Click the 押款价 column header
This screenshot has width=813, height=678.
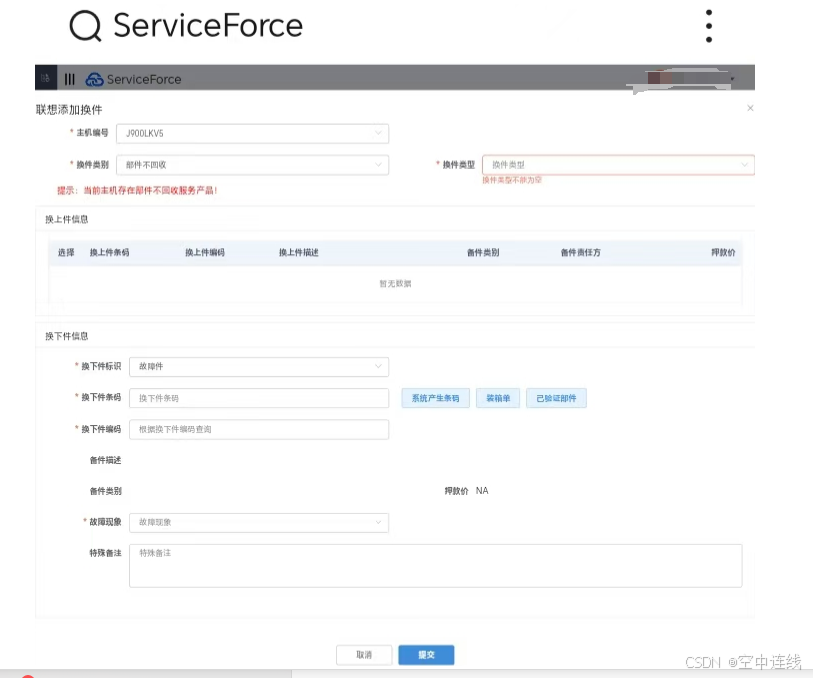(723, 252)
